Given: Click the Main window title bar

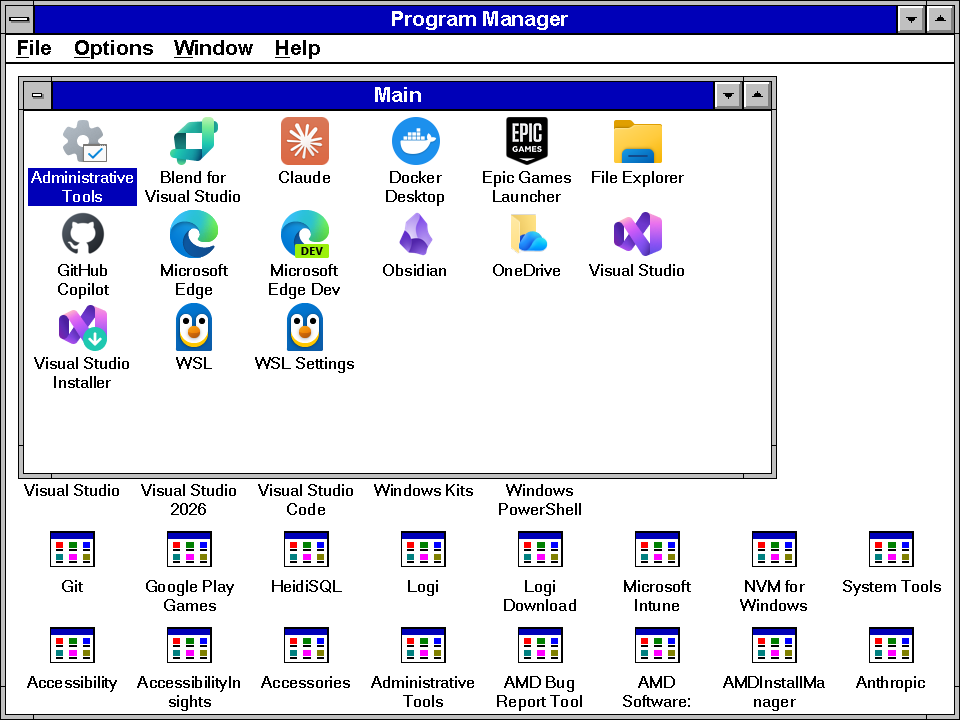Looking at the screenshot, I should coord(383,96).
